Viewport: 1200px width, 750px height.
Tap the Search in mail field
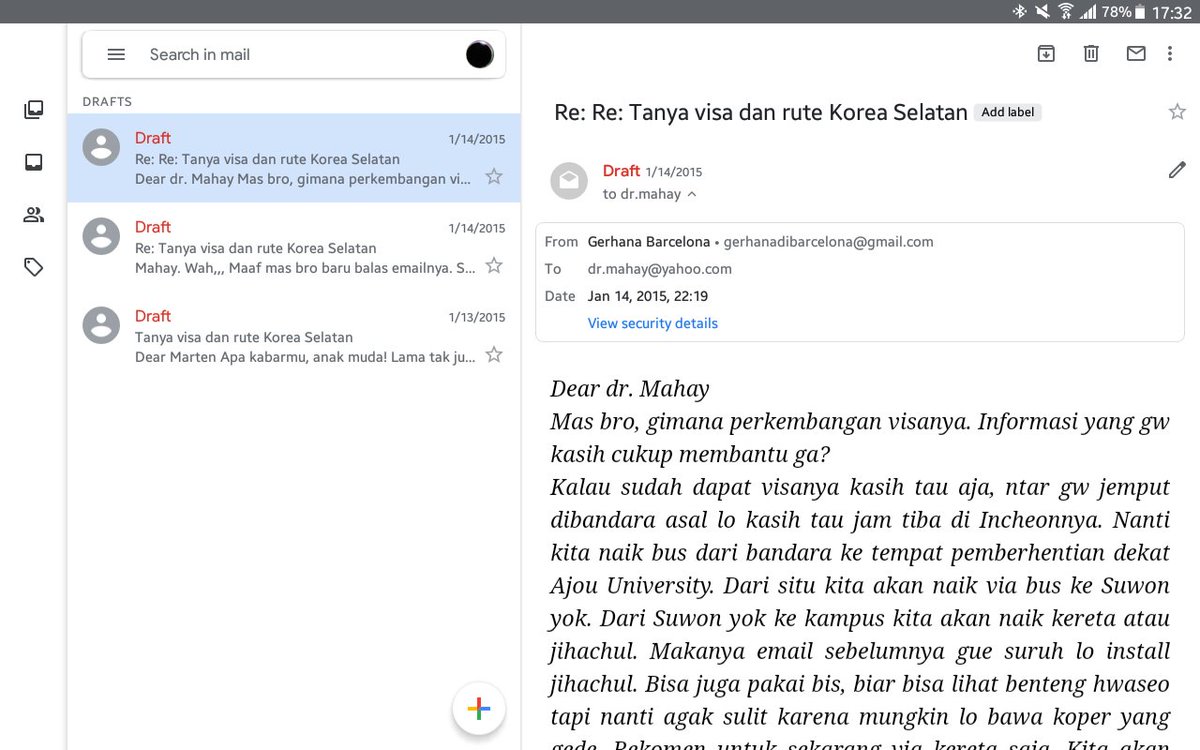(250, 55)
